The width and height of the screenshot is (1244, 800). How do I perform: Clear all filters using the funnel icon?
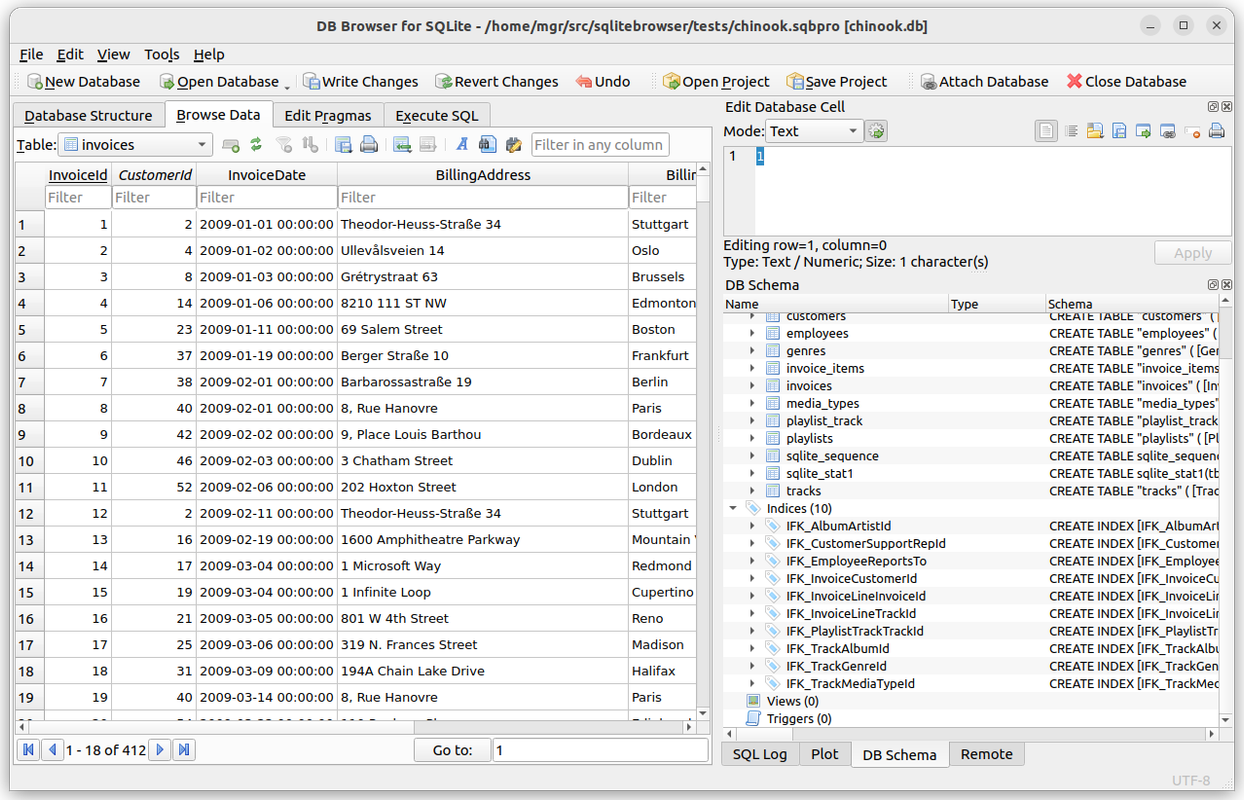[x=284, y=145]
